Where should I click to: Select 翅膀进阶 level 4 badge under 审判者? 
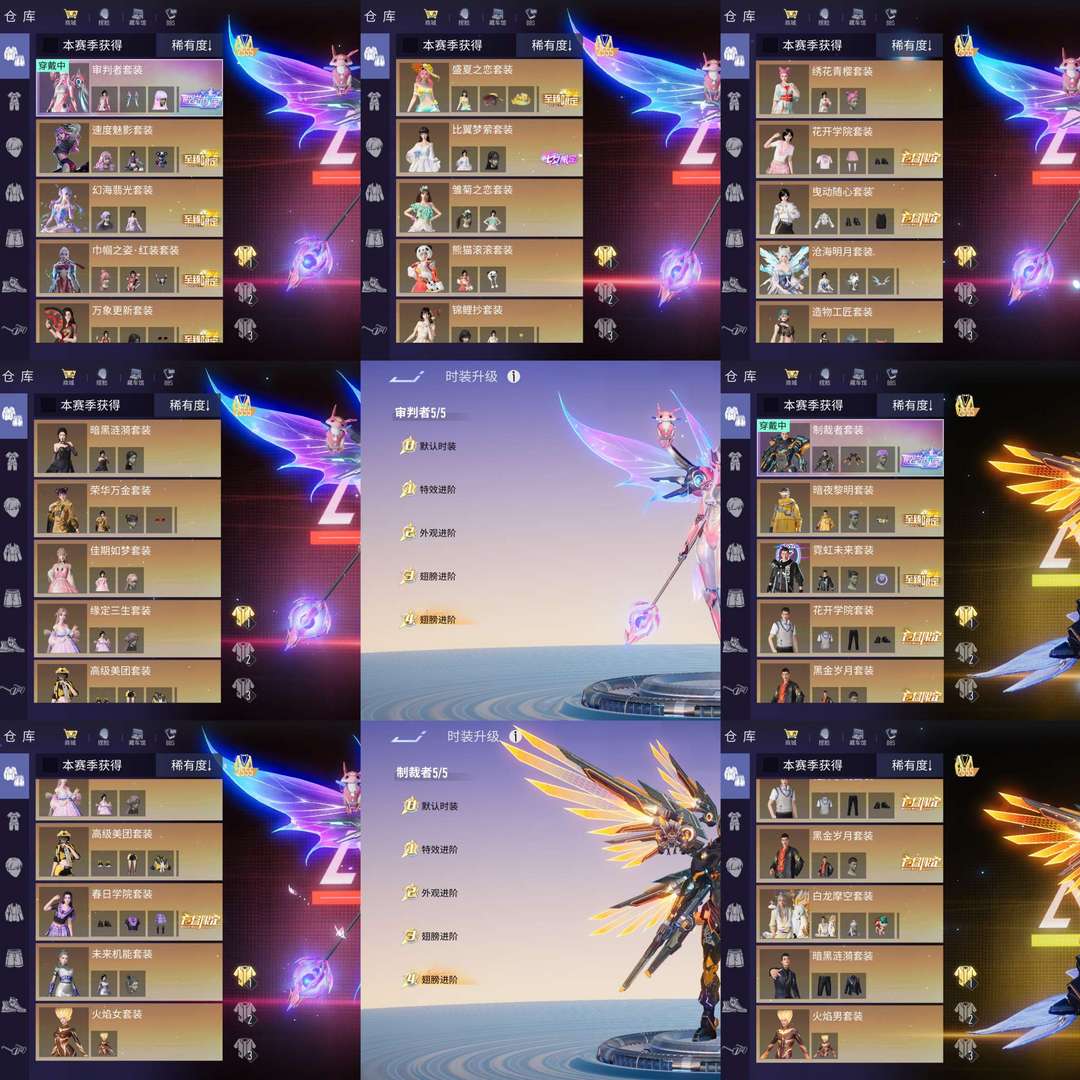point(408,619)
